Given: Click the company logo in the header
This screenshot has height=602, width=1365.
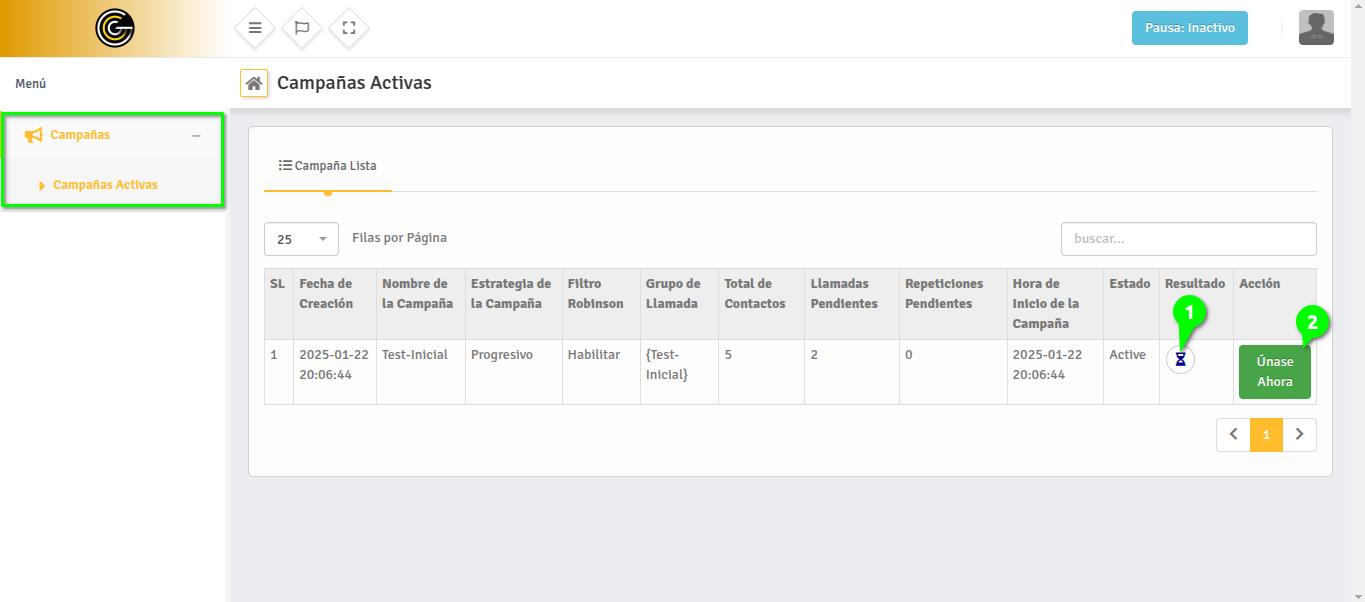Looking at the screenshot, I should (115, 28).
